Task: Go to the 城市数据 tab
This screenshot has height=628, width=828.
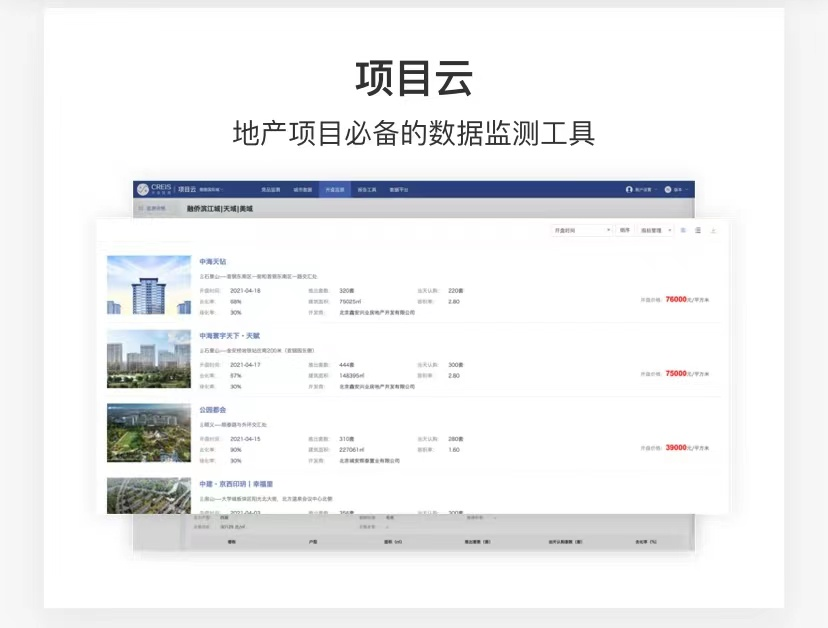Action: [x=302, y=189]
